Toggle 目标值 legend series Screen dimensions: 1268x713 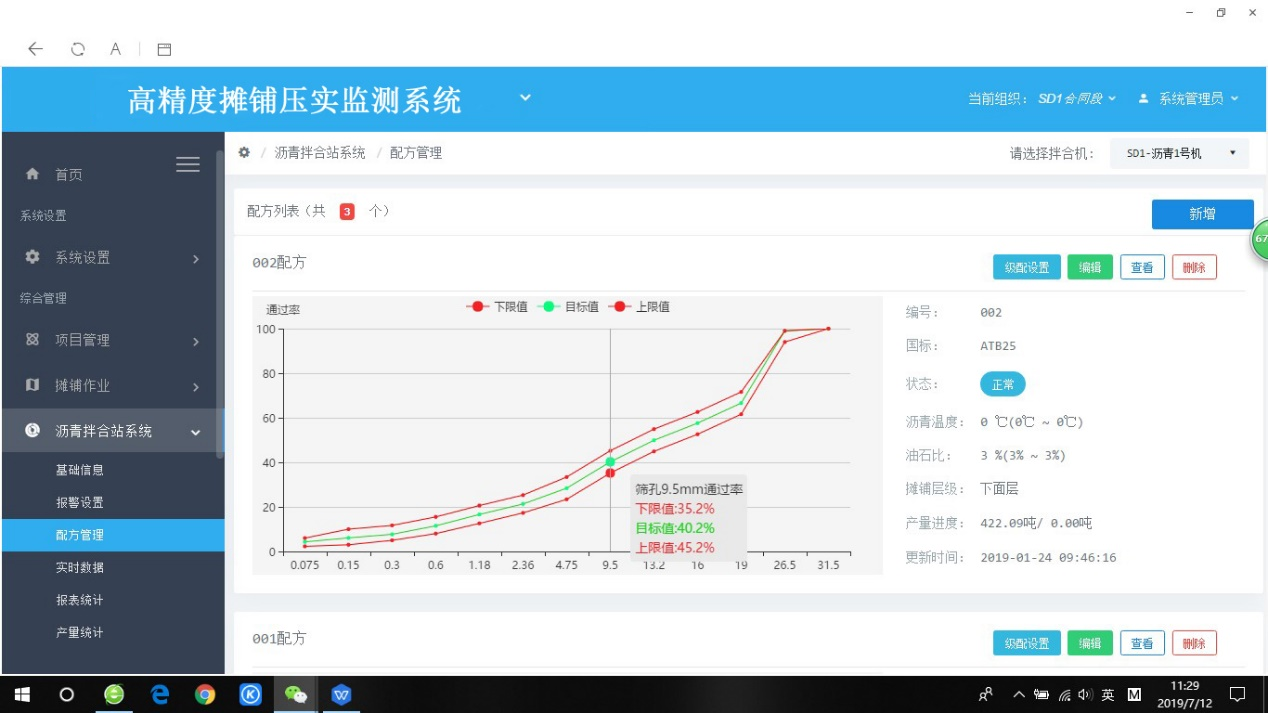(568, 307)
